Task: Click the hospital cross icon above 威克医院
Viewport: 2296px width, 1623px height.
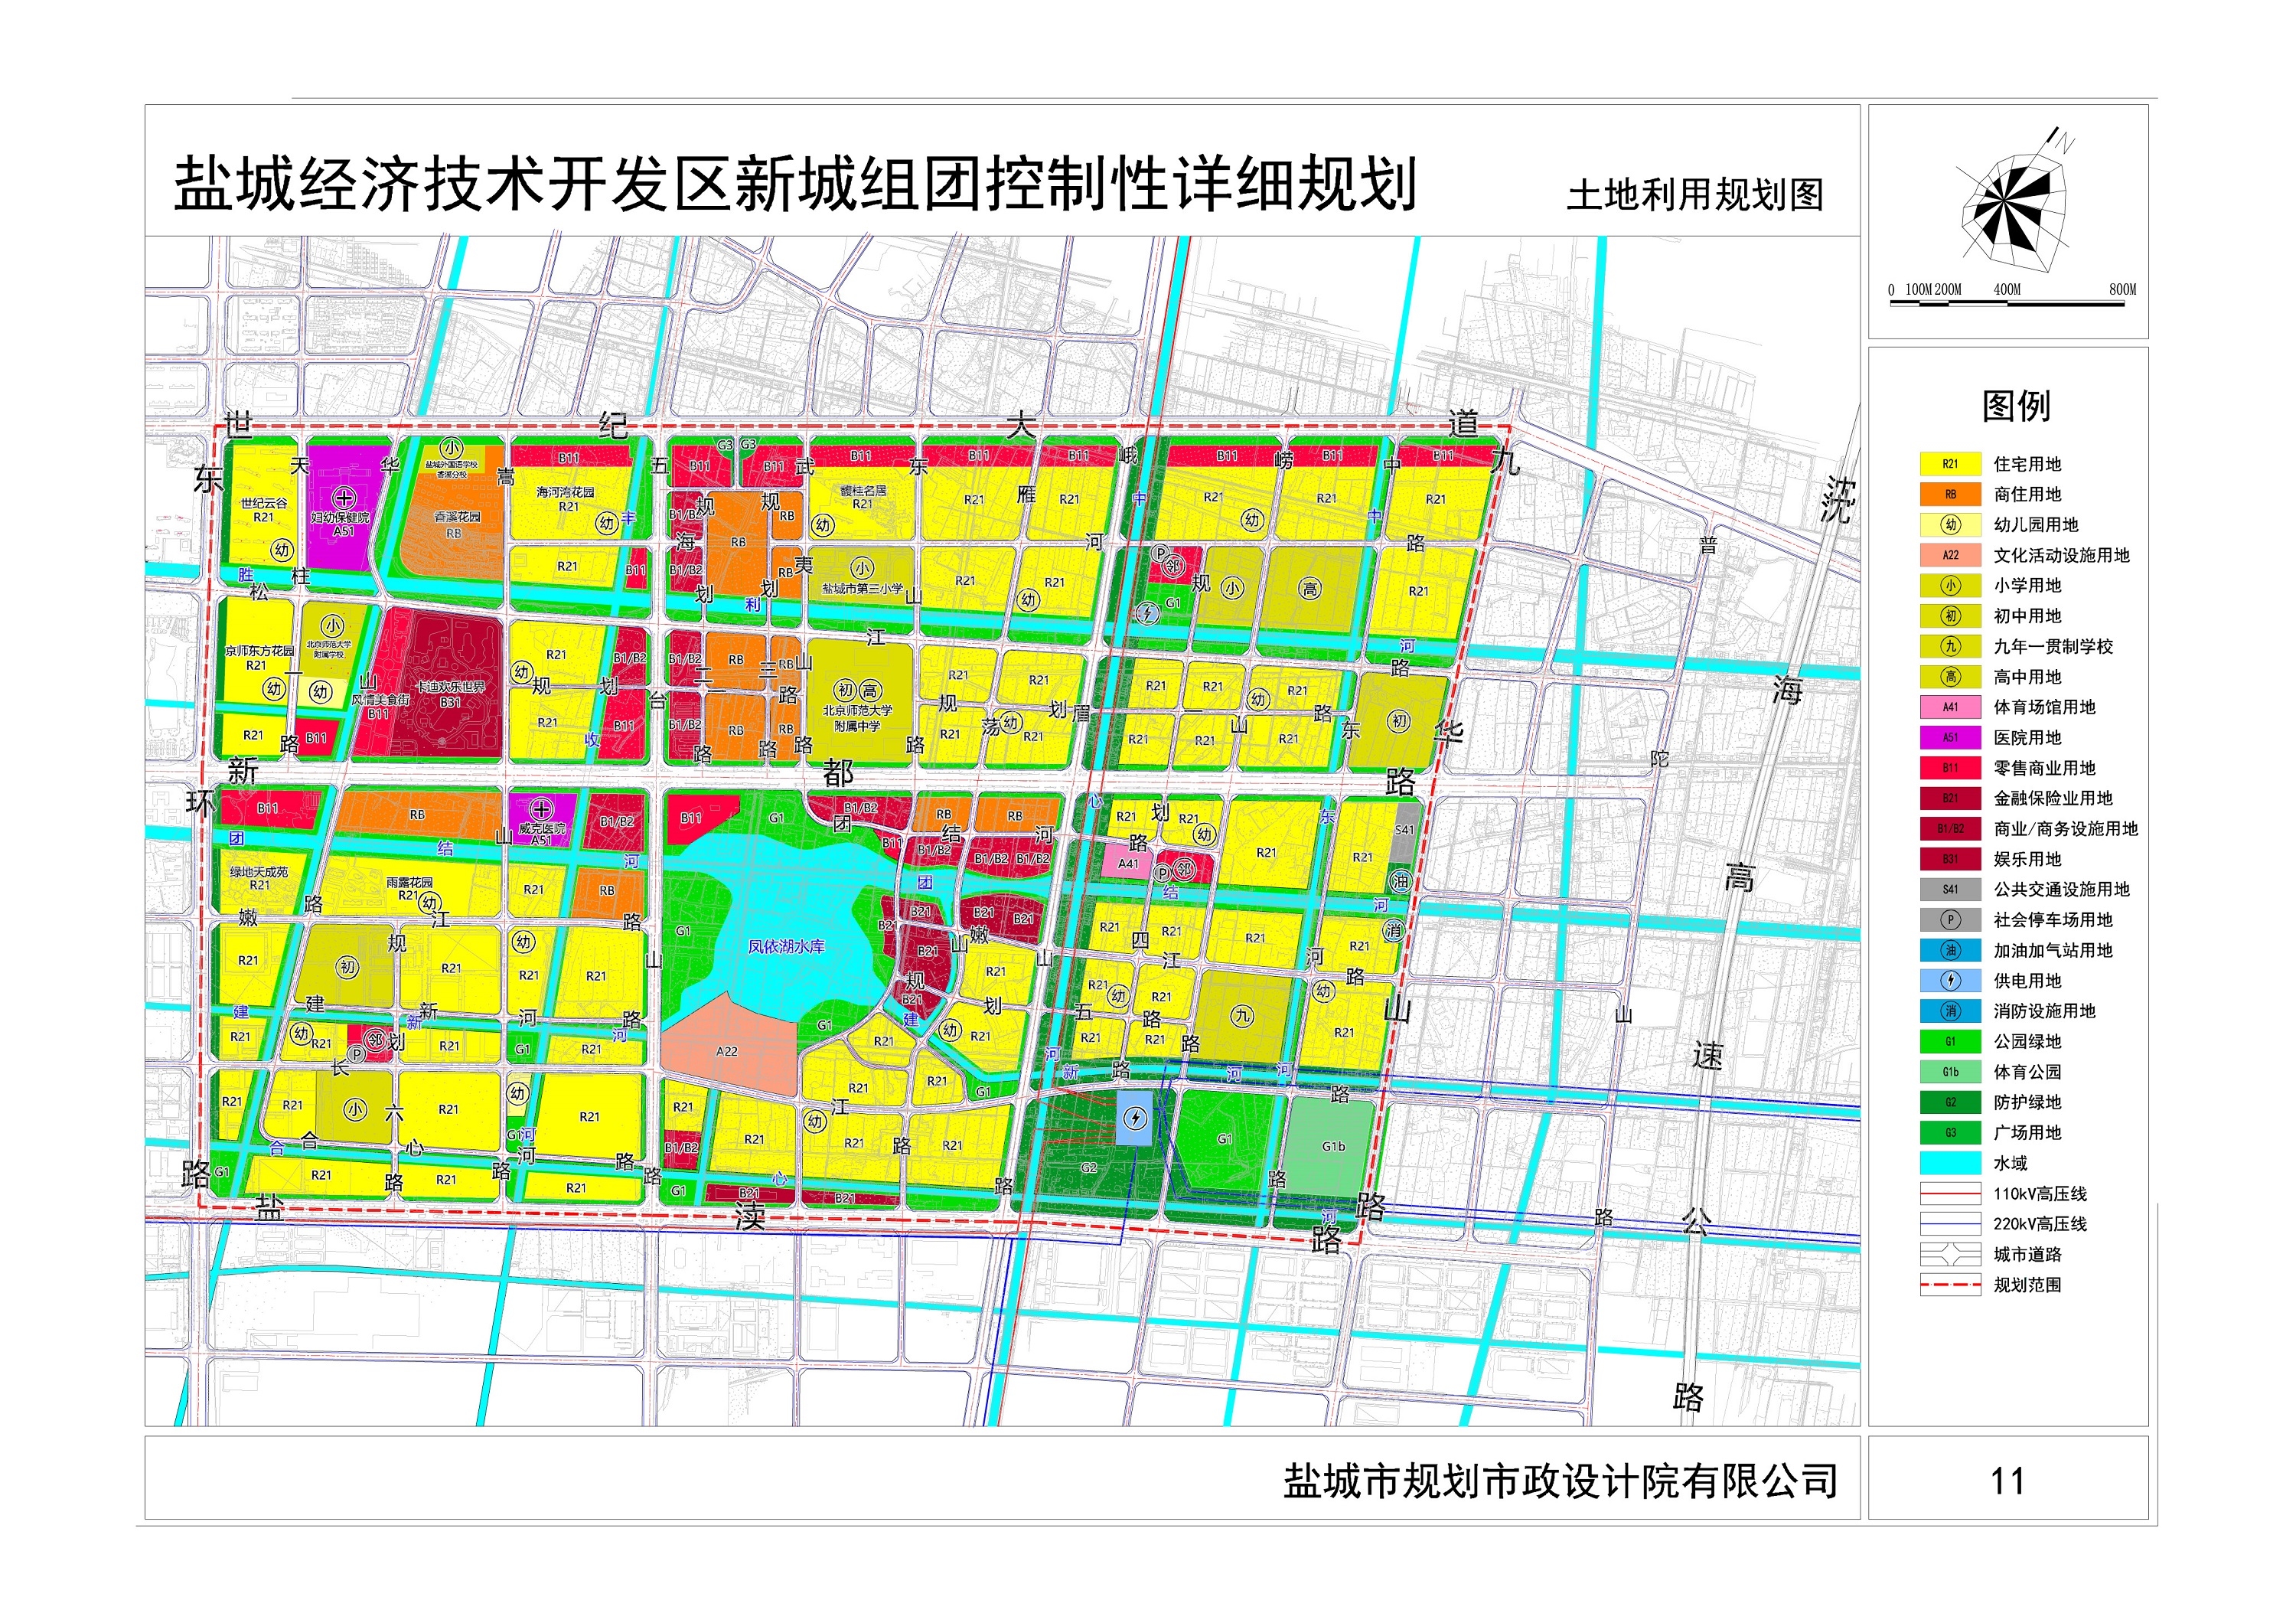Action: pyautogui.click(x=541, y=809)
